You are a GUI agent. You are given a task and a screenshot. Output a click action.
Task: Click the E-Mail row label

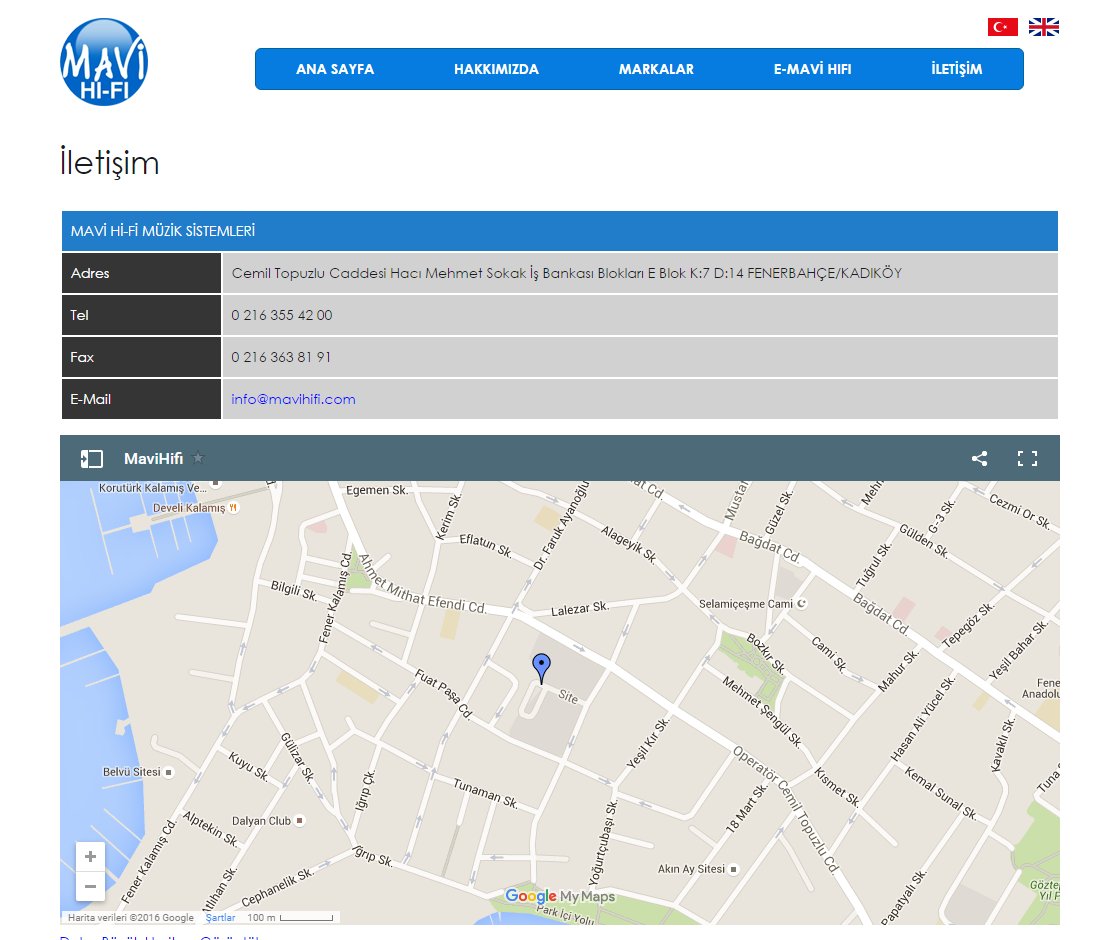click(x=91, y=399)
